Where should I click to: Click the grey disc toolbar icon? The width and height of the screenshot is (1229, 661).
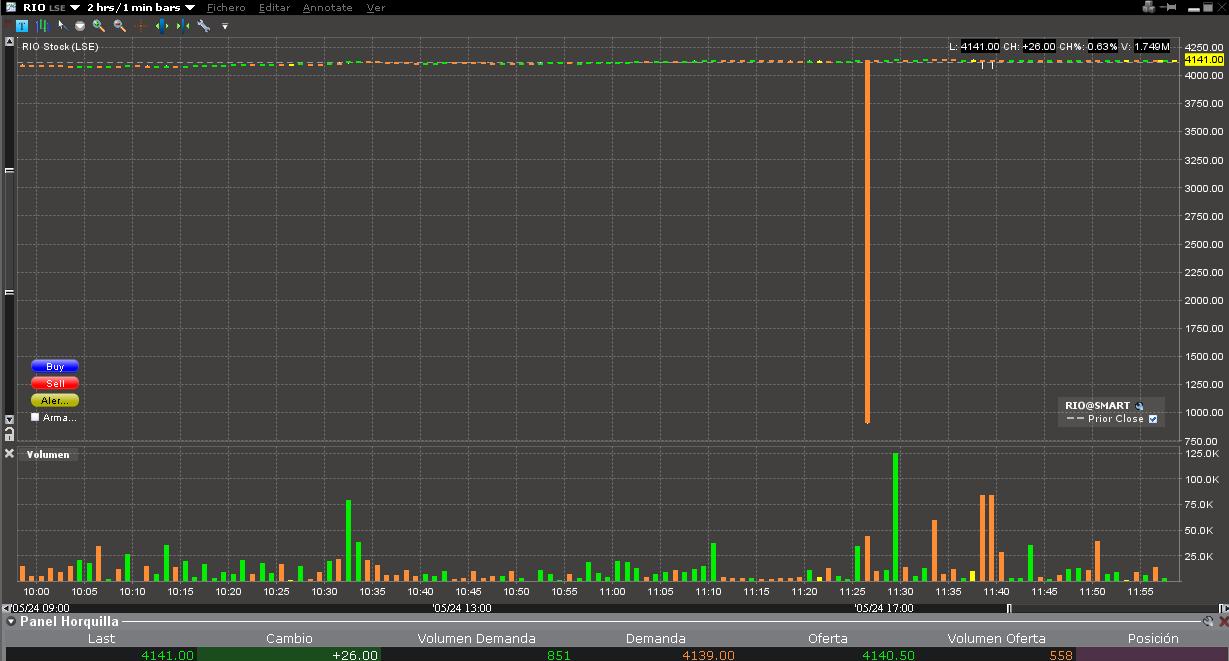click(x=80, y=26)
